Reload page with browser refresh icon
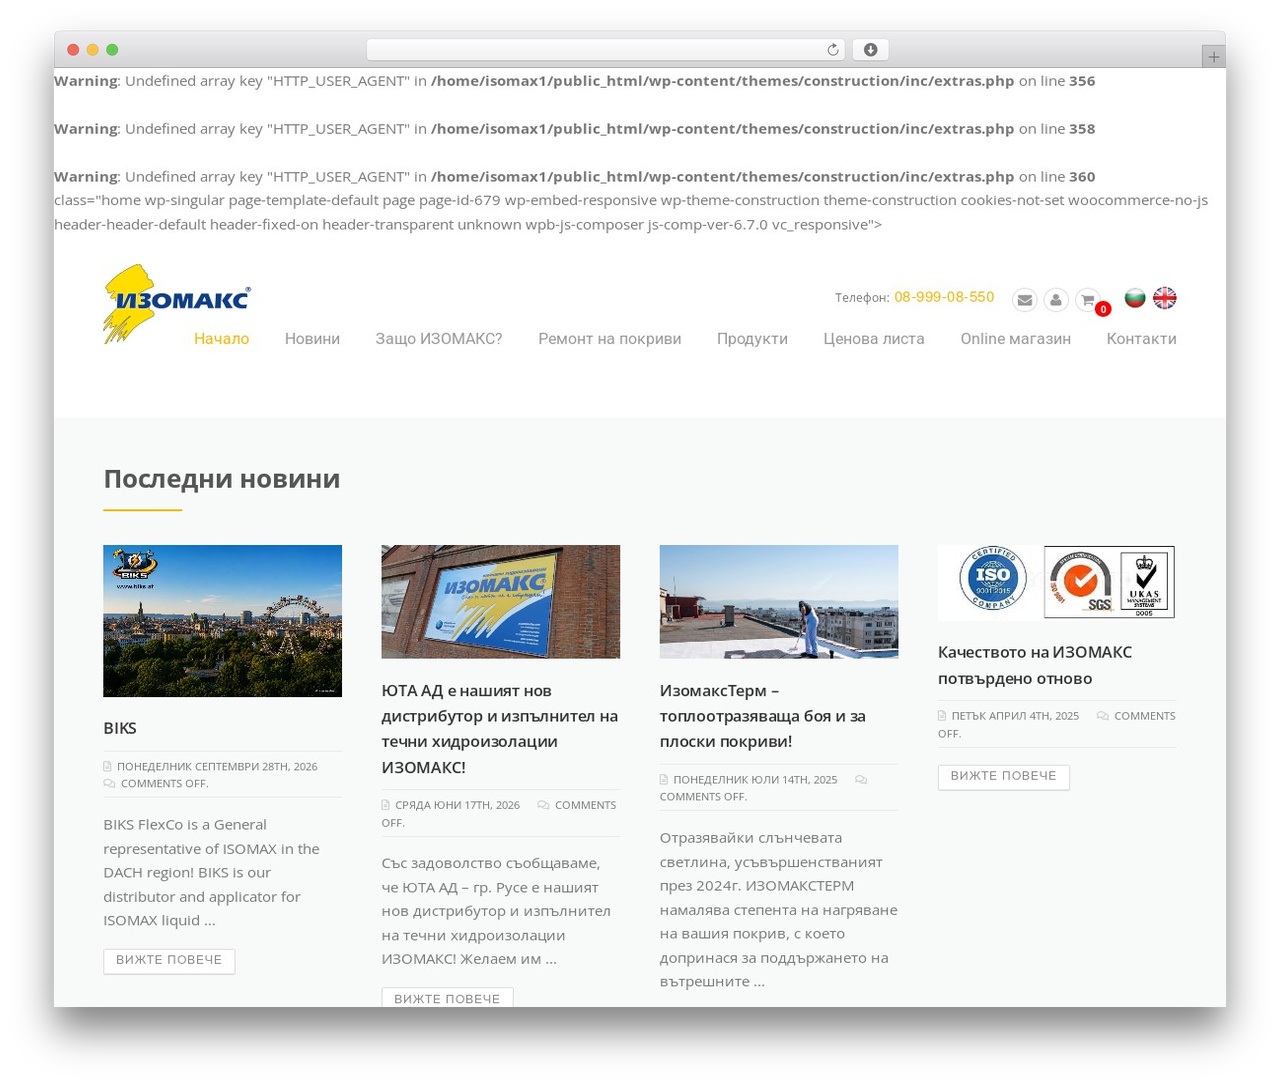 (833, 50)
